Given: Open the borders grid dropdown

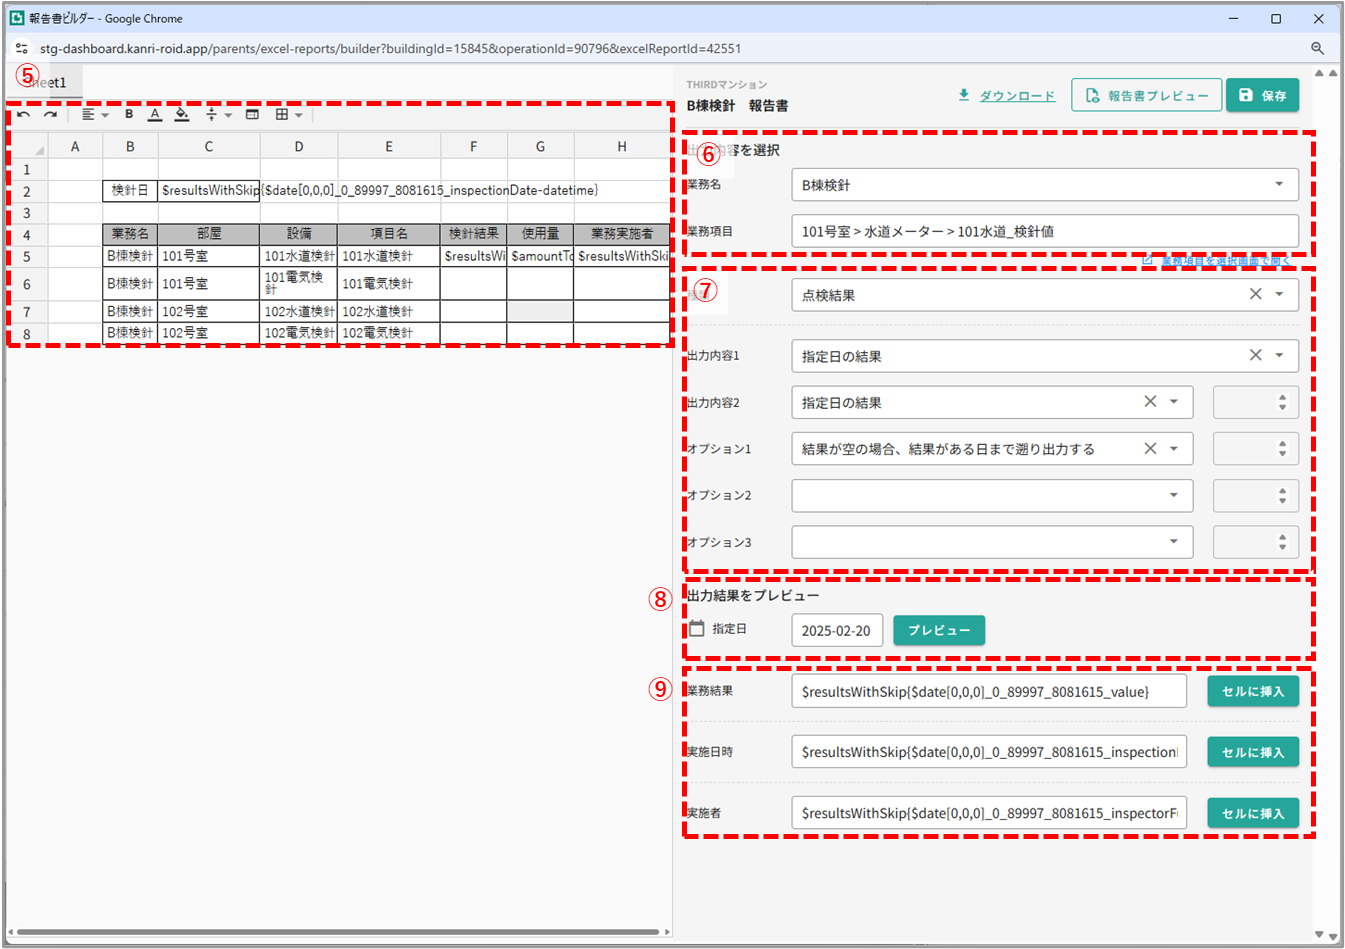Looking at the screenshot, I should click(x=289, y=115).
